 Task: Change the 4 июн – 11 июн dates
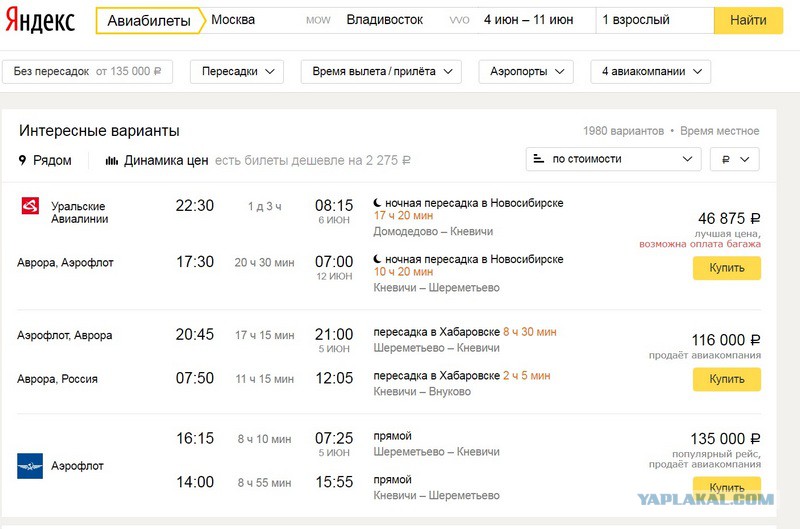(x=536, y=20)
